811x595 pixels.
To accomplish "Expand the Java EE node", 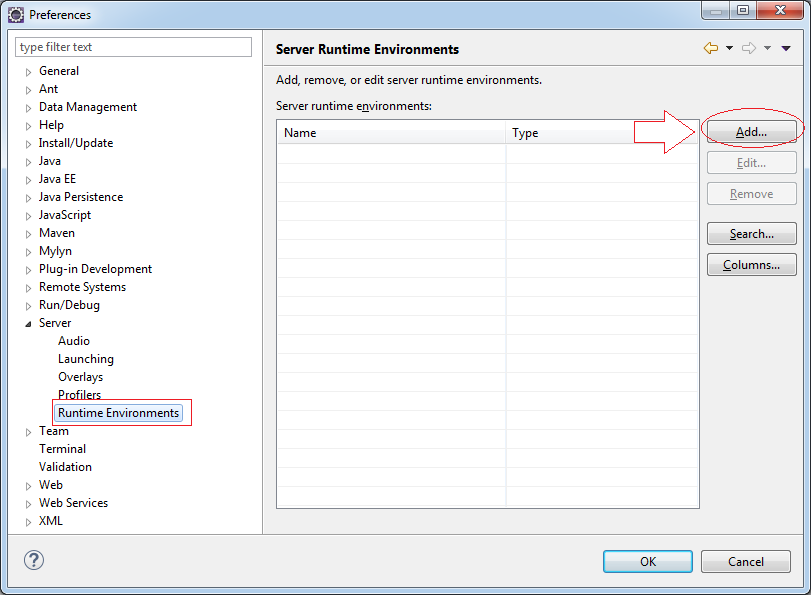I will pyautogui.click(x=28, y=180).
